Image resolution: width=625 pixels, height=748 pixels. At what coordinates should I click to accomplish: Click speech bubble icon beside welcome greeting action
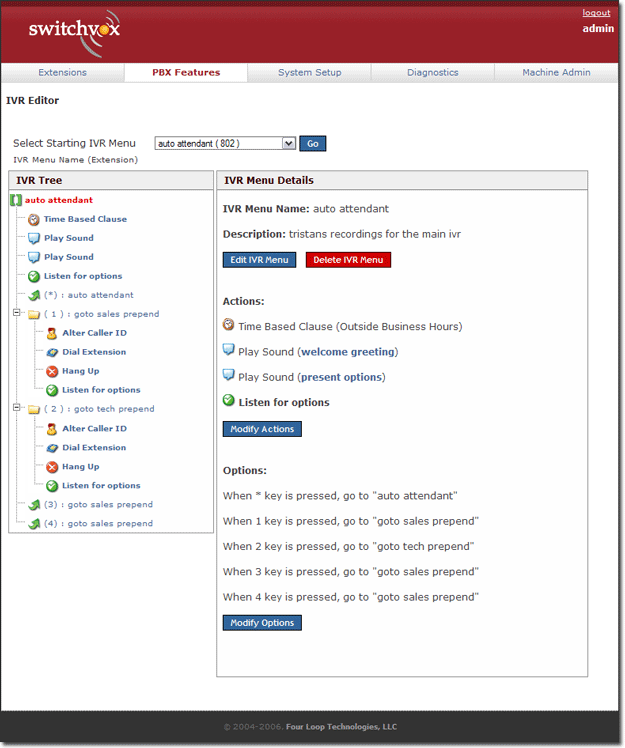(x=229, y=350)
